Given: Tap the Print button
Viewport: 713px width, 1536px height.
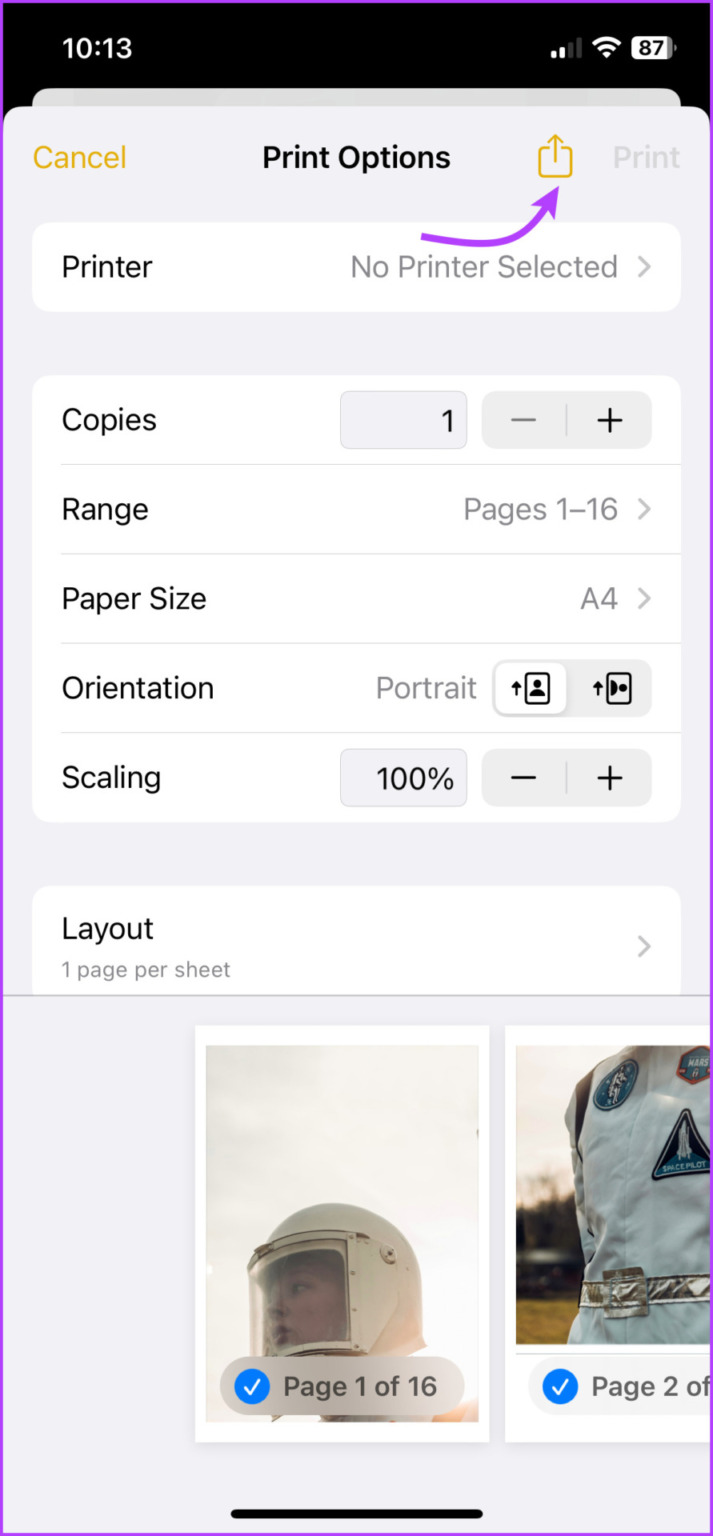Looking at the screenshot, I should (x=645, y=157).
